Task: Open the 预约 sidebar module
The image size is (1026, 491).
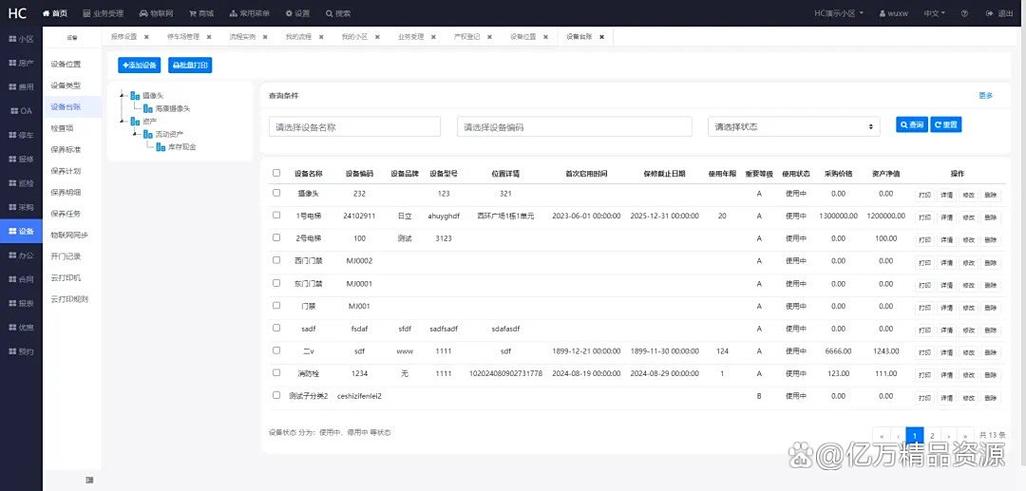Action: click(21, 352)
